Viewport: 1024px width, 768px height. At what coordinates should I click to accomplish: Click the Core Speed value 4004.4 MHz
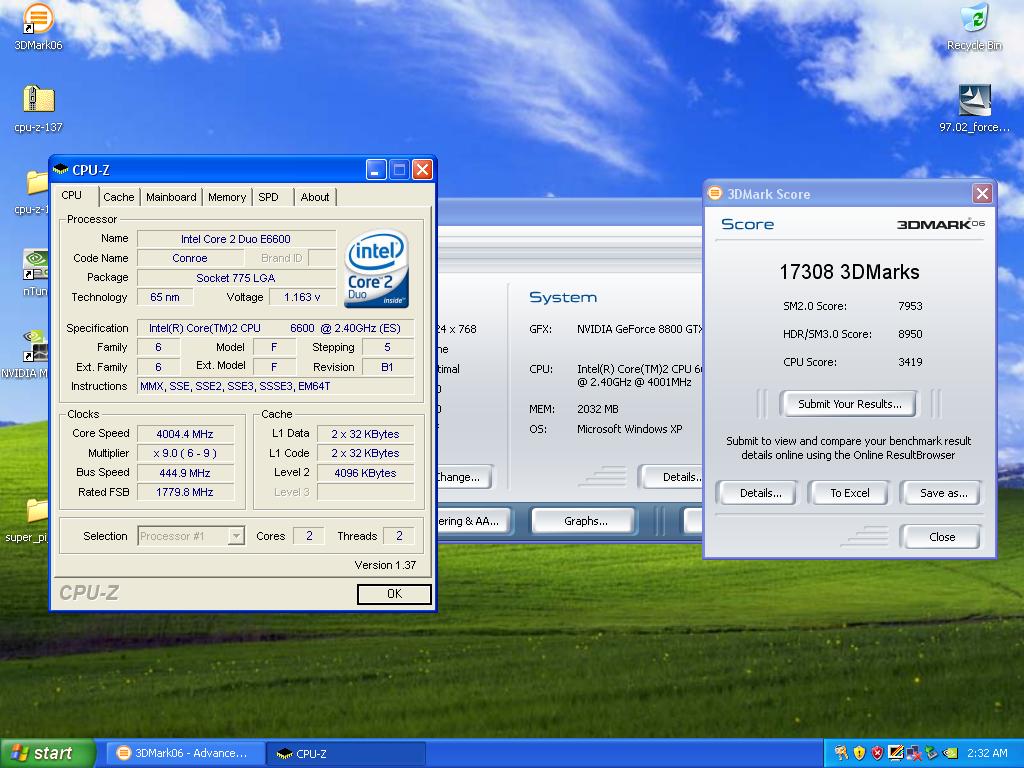tap(185, 434)
